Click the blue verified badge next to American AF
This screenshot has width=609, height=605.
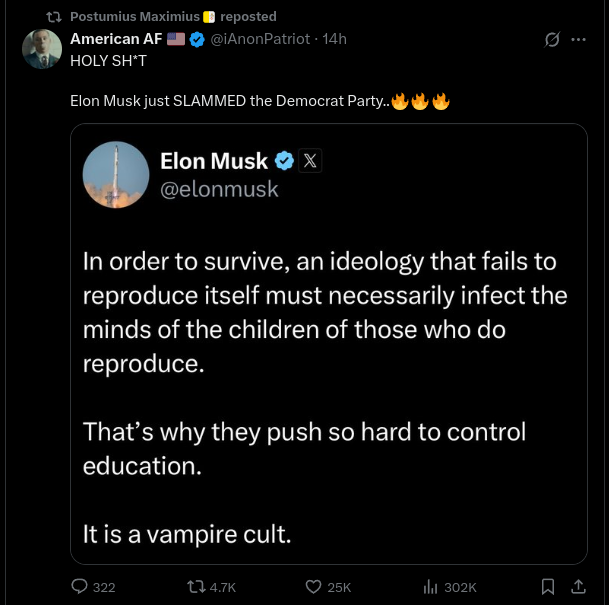click(x=198, y=39)
